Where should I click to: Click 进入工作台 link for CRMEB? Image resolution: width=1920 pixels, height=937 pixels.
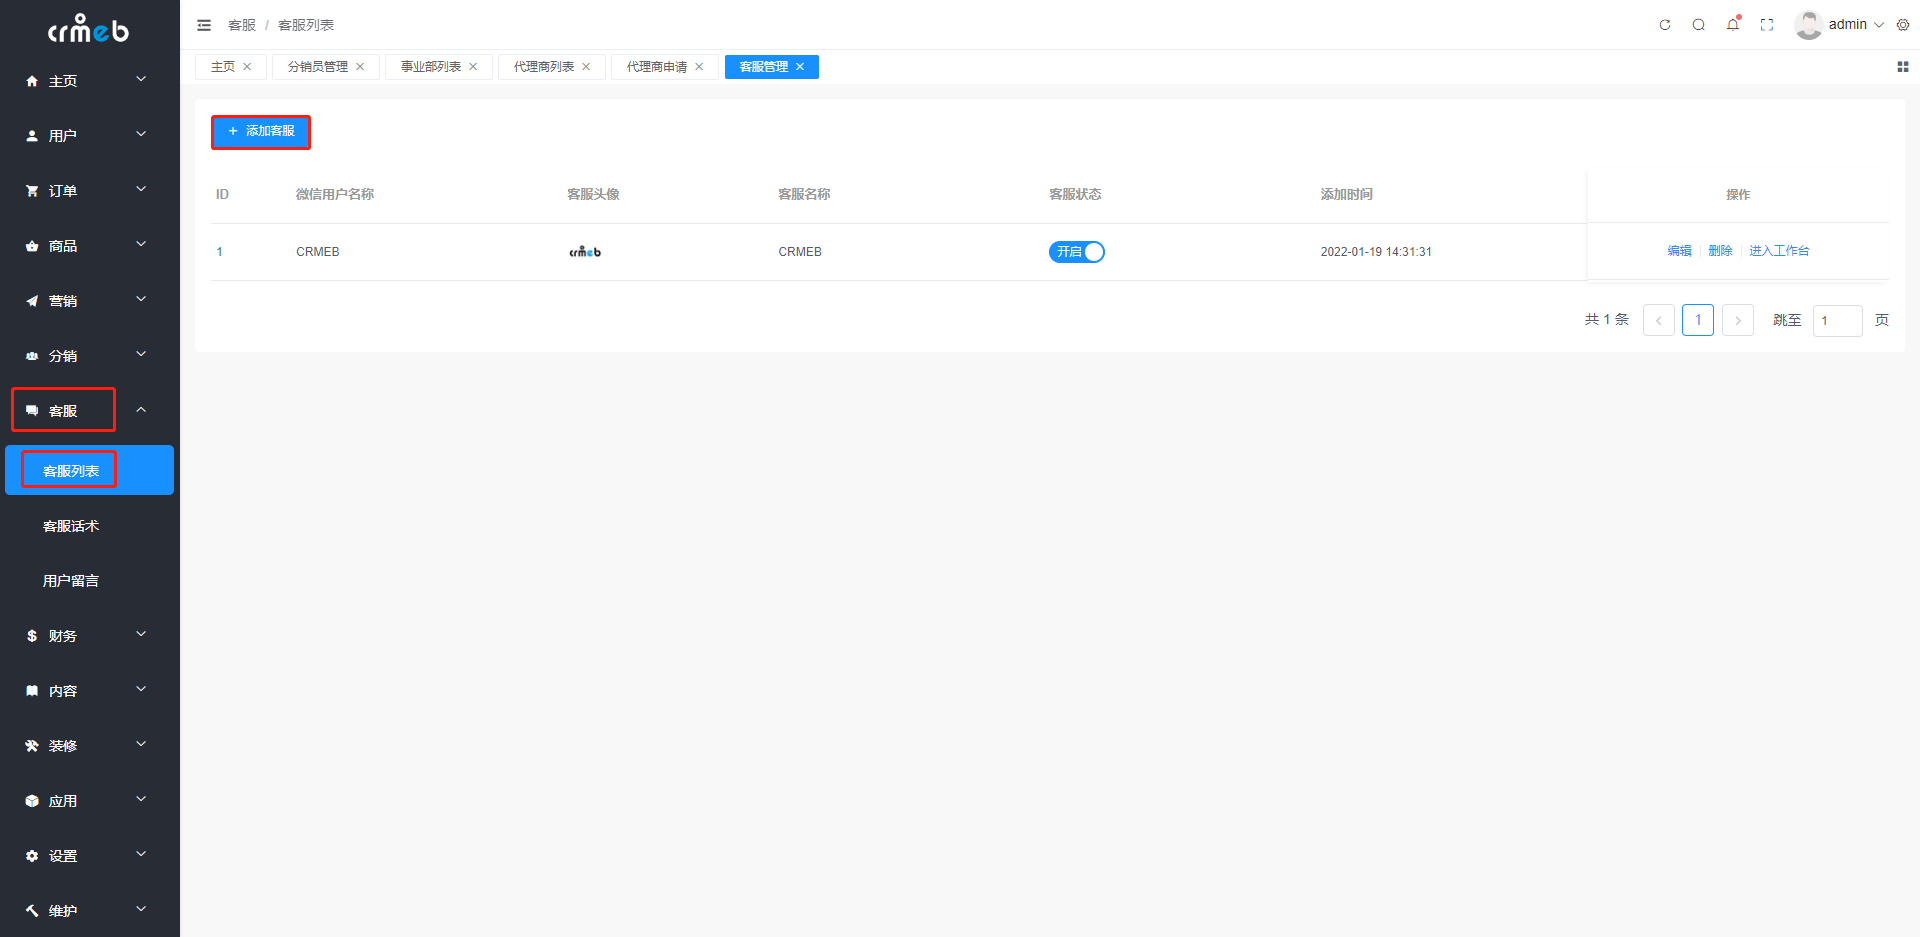click(x=1779, y=251)
